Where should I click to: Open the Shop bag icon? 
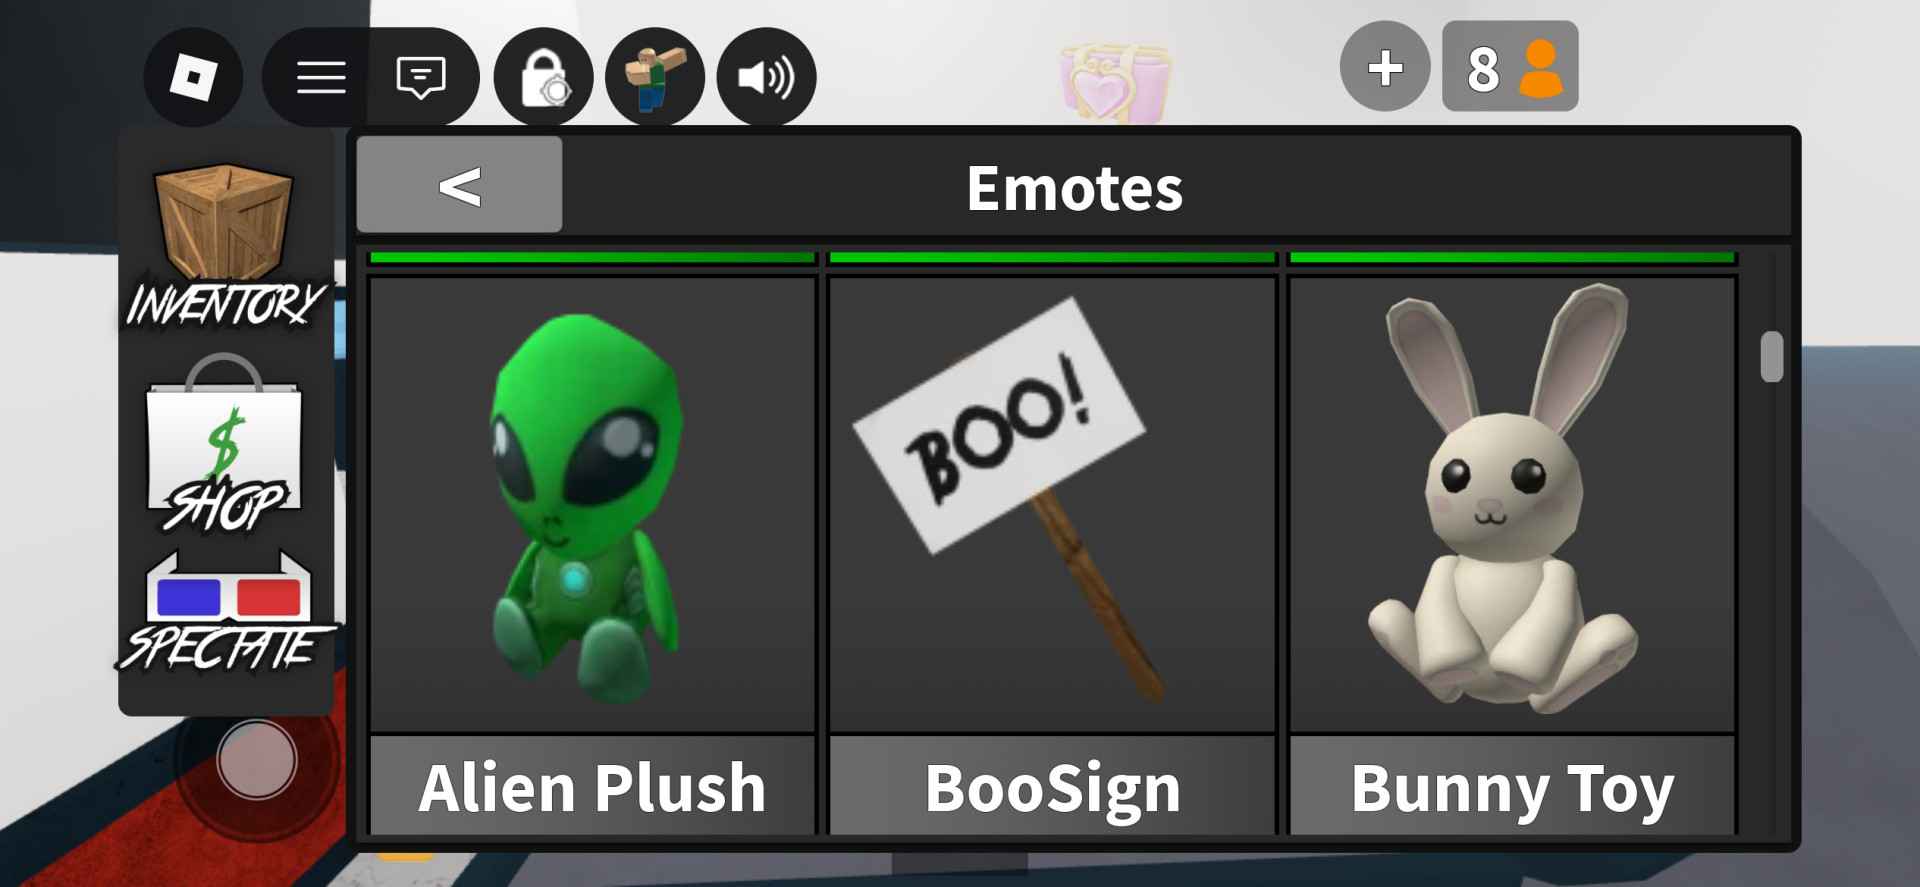pos(226,444)
